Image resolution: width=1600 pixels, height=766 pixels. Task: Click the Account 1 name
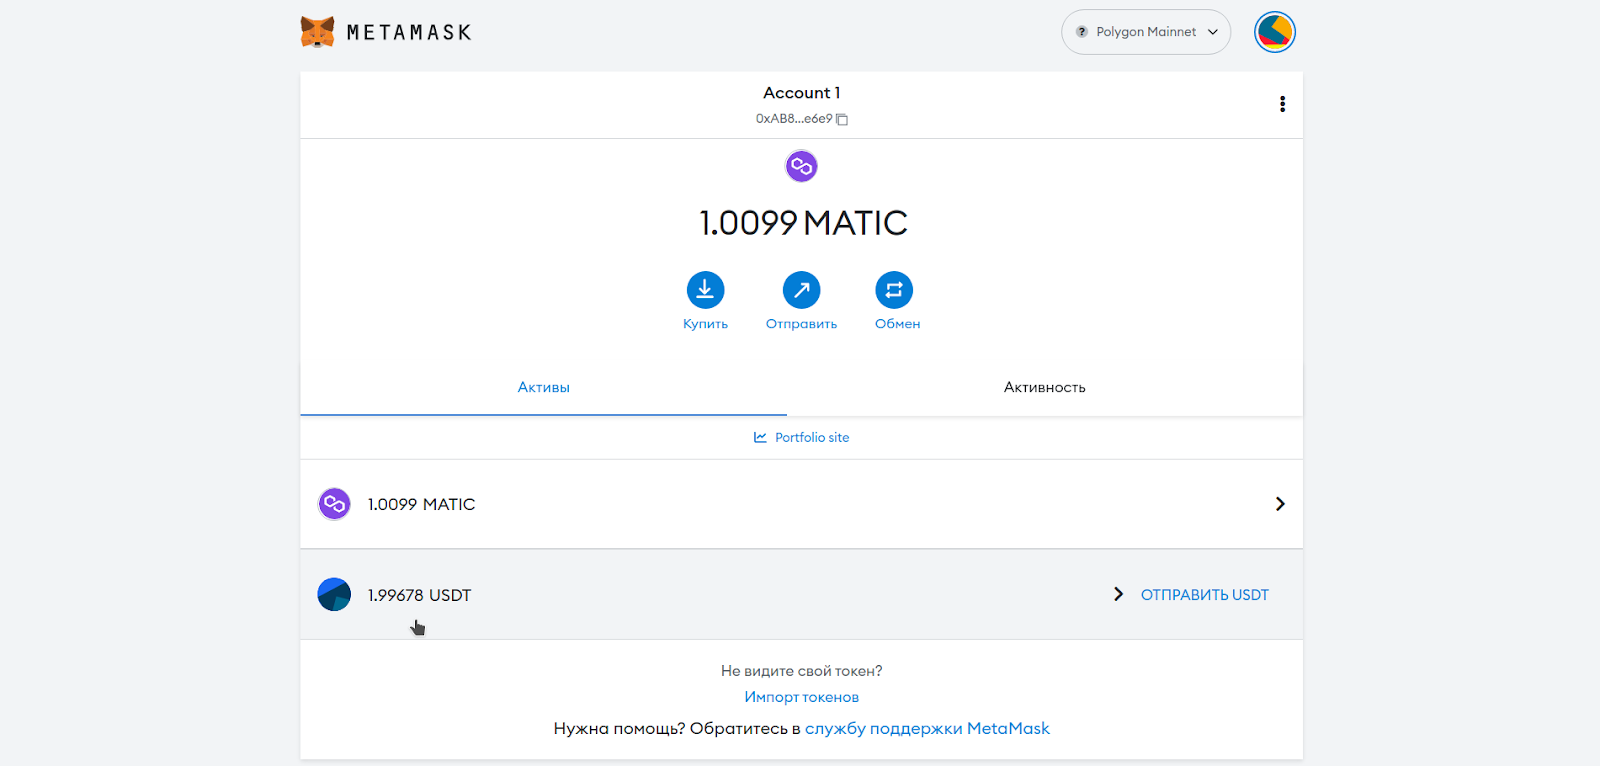pos(801,93)
